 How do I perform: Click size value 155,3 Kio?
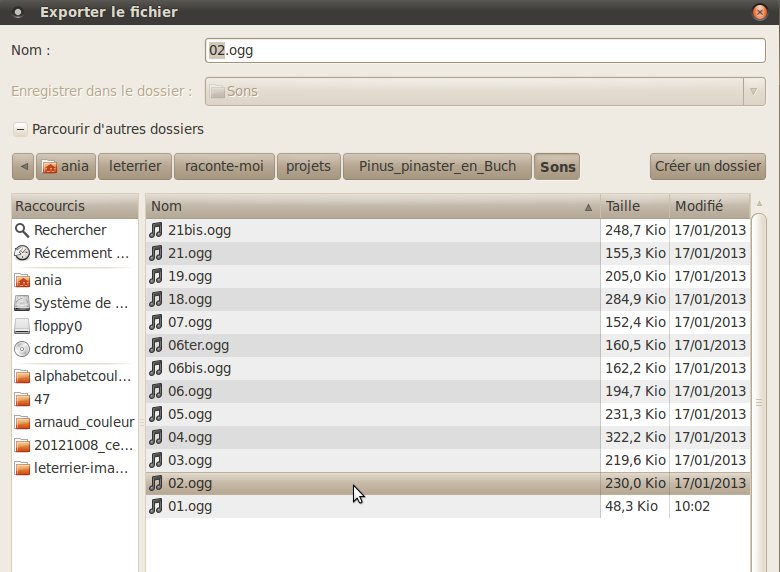pos(635,253)
